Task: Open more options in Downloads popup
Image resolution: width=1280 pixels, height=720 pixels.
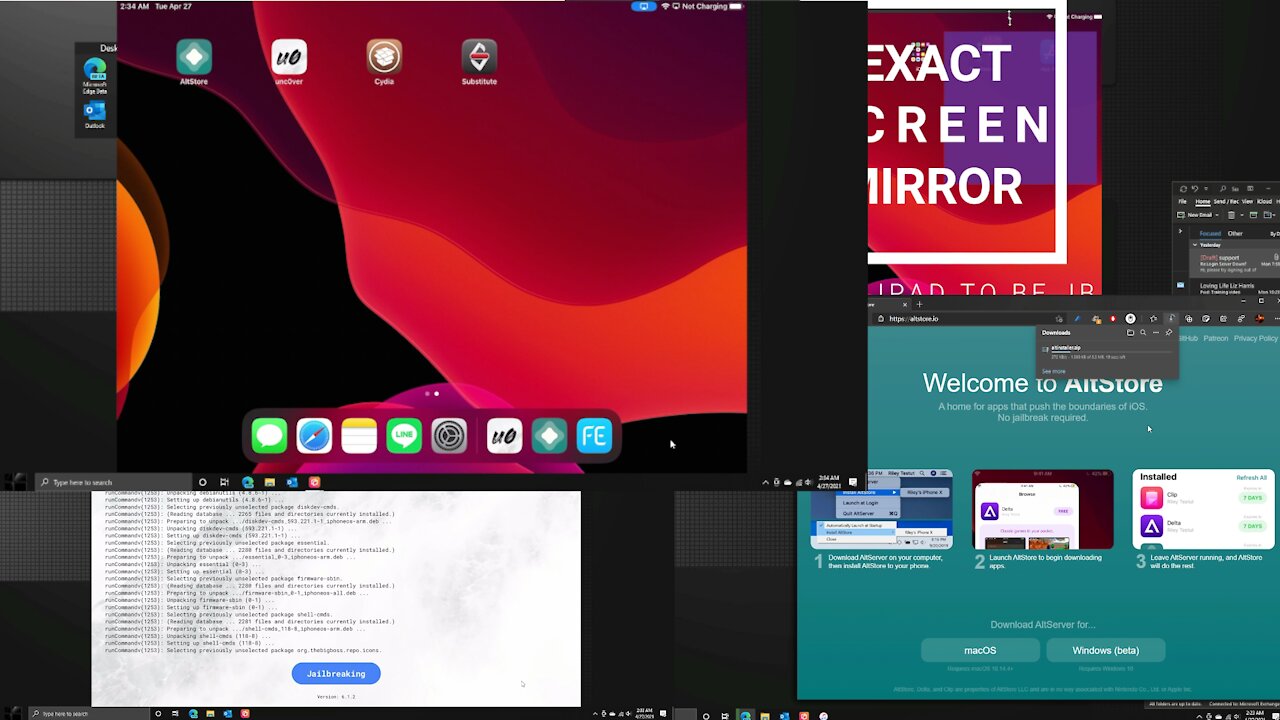Action: pyautogui.click(x=1156, y=332)
